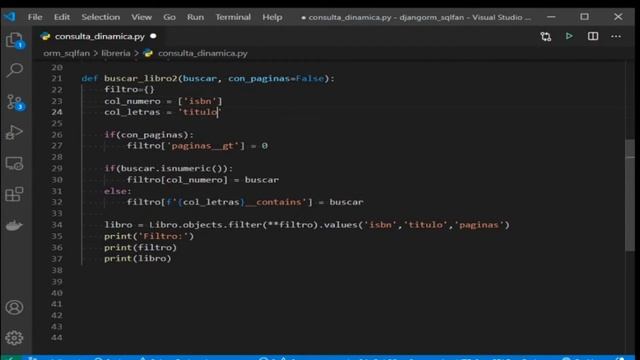Click 'Libro.objects.filter' on line 34
This screenshot has width=640, height=360.
(x=205, y=225)
